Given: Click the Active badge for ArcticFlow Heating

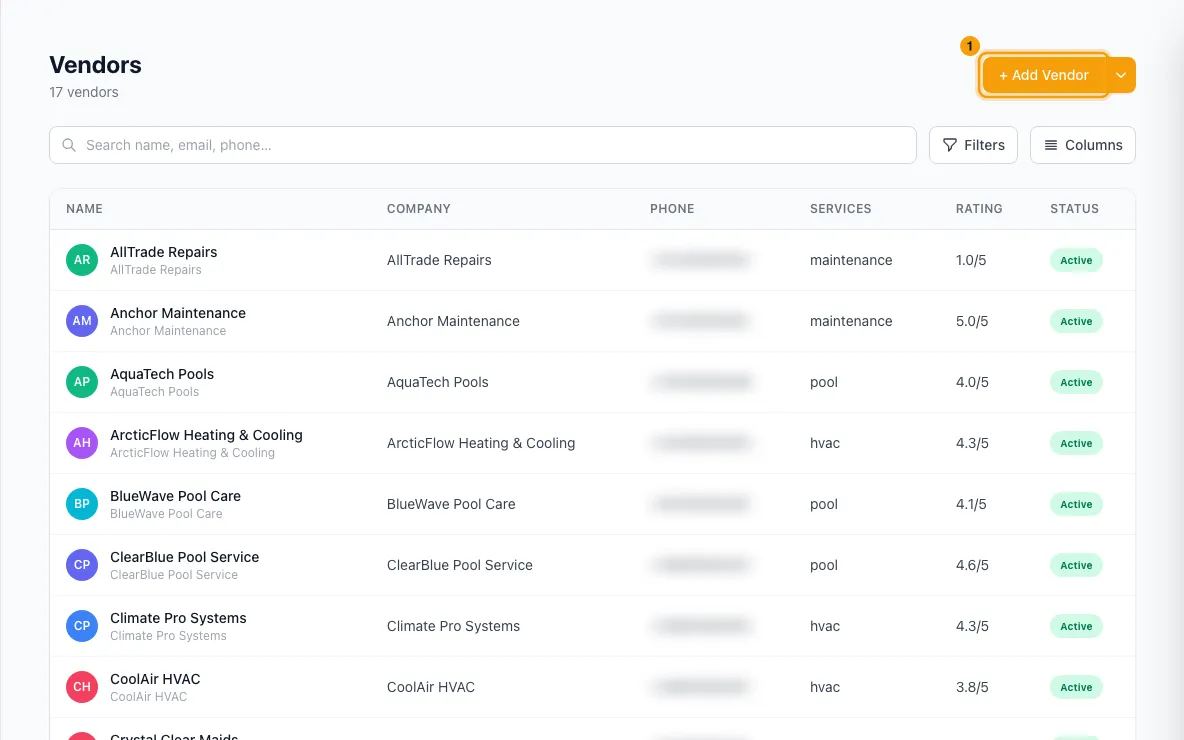Looking at the screenshot, I should point(1076,444).
